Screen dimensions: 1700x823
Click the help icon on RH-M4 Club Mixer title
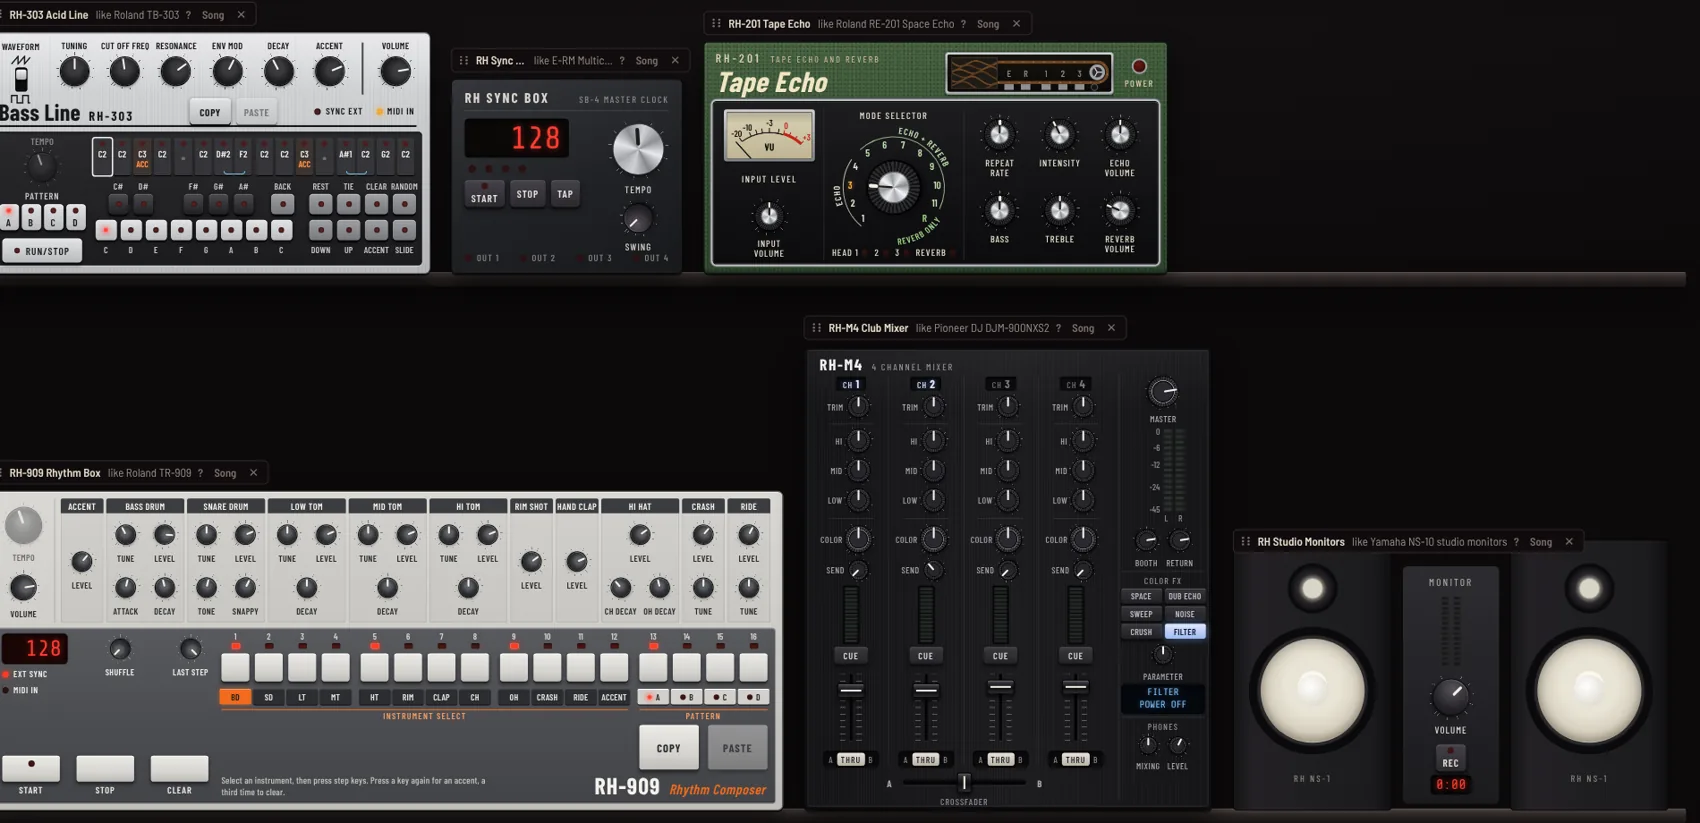tap(1058, 328)
